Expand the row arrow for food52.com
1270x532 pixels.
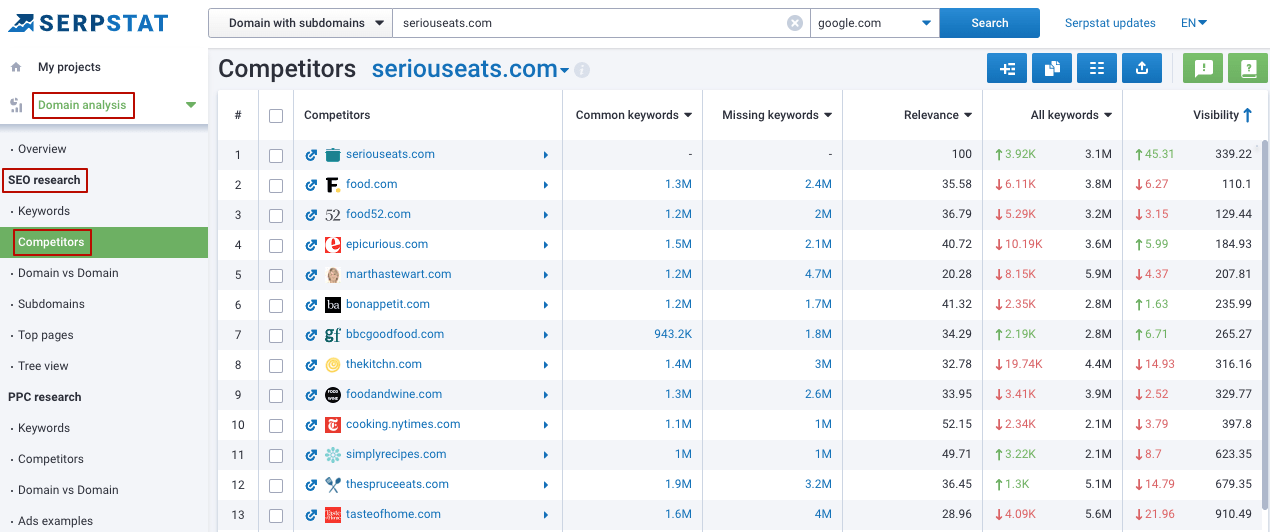coord(546,215)
